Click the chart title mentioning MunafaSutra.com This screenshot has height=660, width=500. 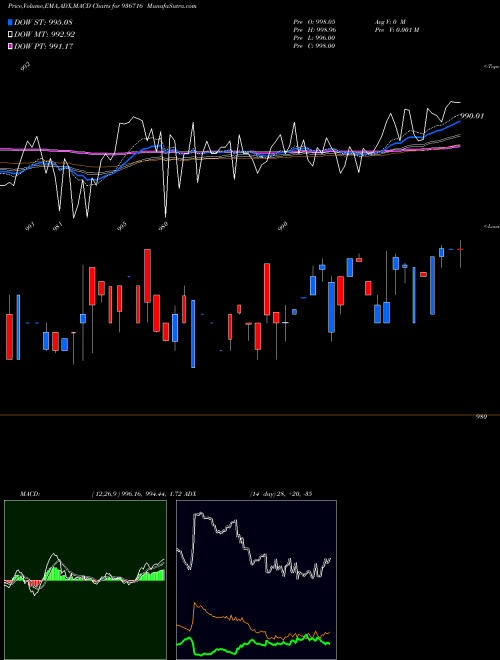pos(102,6)
